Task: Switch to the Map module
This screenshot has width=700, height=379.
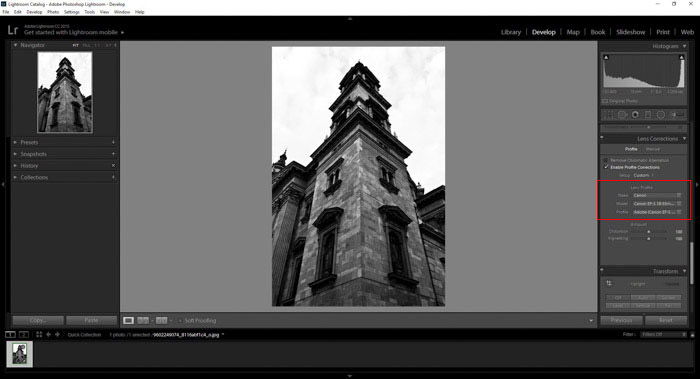Action: point(573,32)
